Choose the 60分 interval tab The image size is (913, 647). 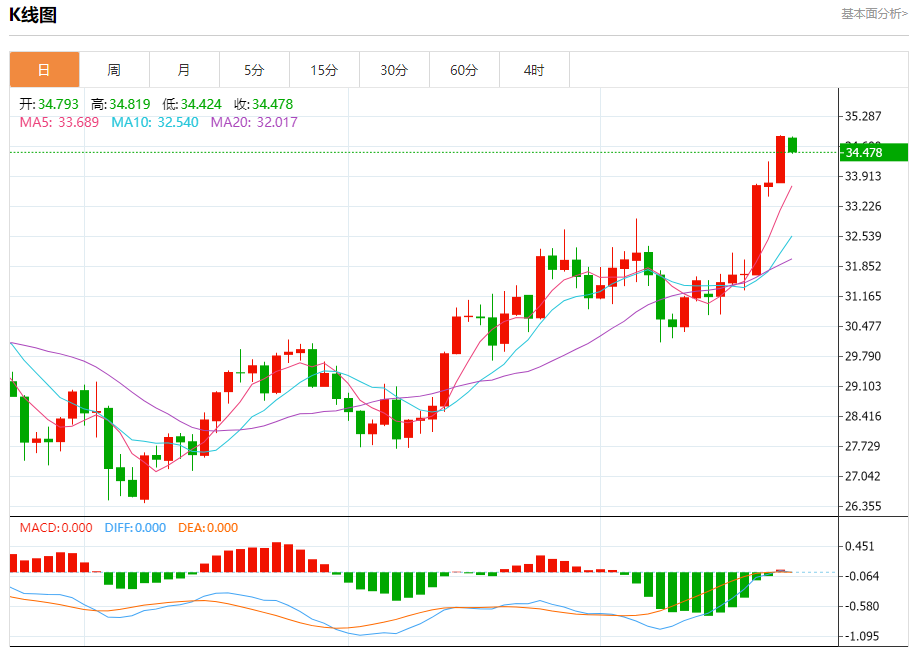point(464,70)
